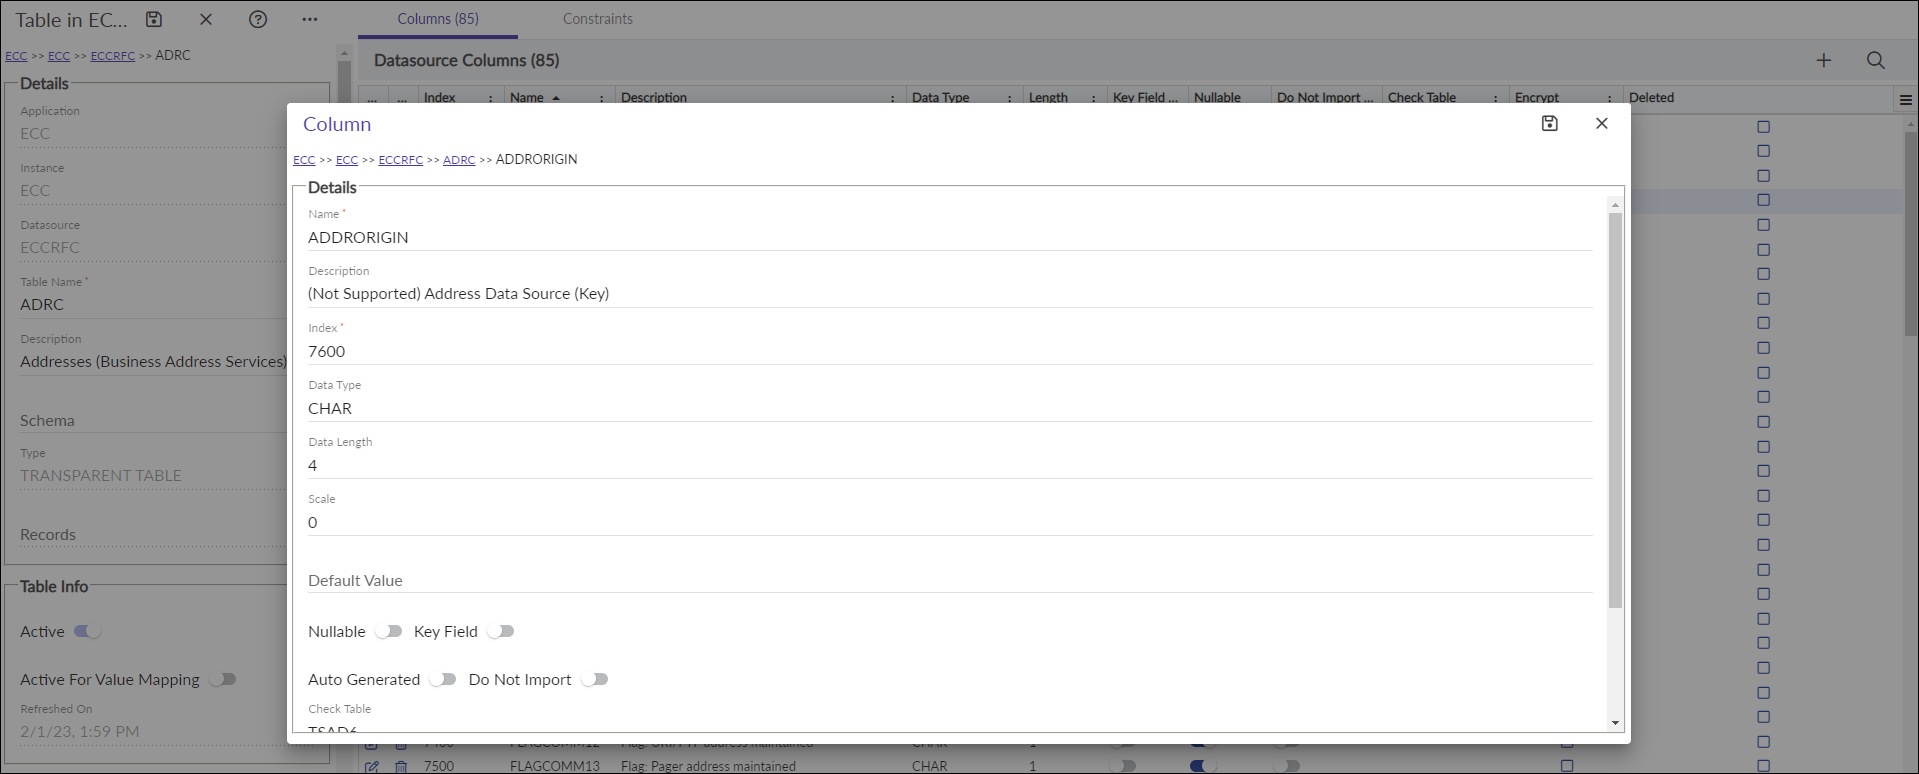Click the Table Name field showing ADRC
This screenshot has width=1919, height=774.
(x=153, y=305)
